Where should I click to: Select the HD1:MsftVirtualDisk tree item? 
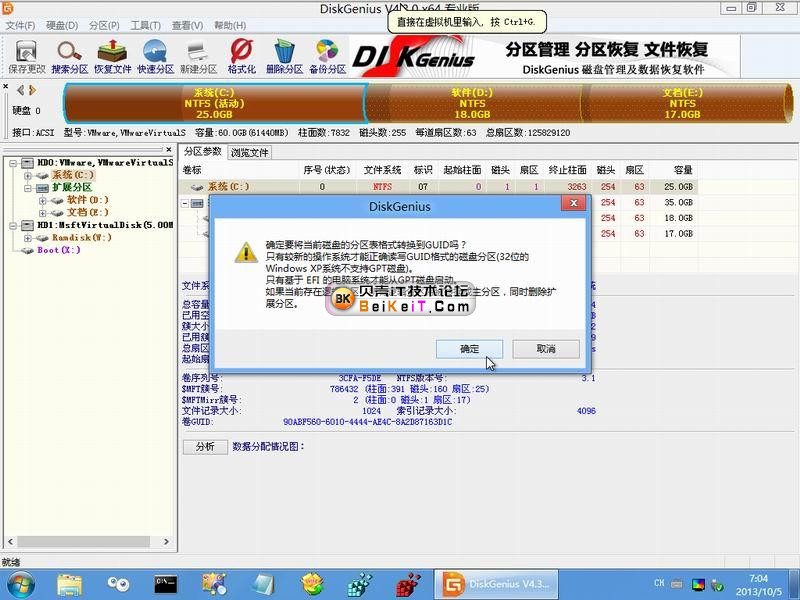point(105,225)
